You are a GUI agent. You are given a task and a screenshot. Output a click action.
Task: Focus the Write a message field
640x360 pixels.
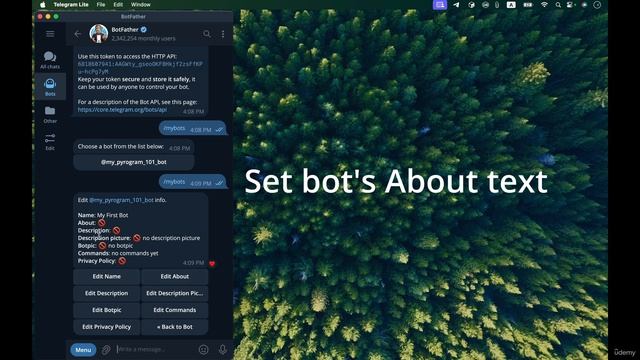[x=155, y=349]
